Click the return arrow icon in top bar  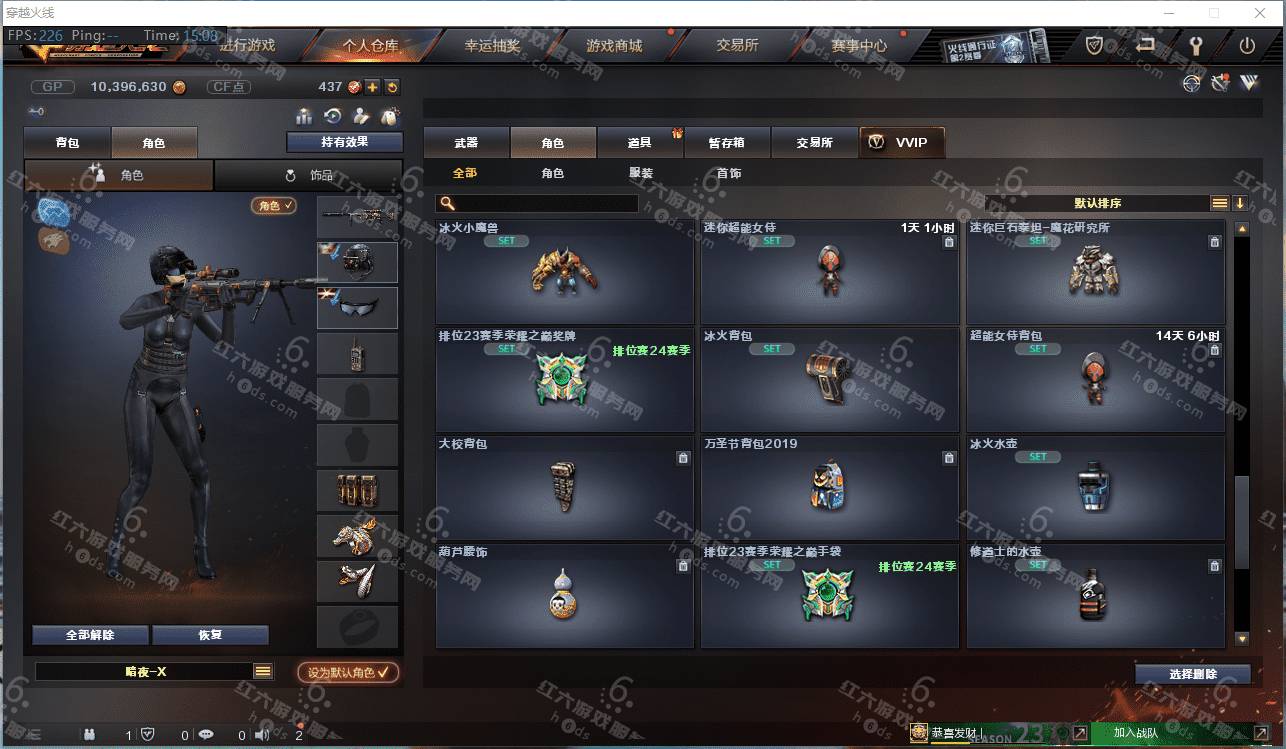[x=1145, y=45]
